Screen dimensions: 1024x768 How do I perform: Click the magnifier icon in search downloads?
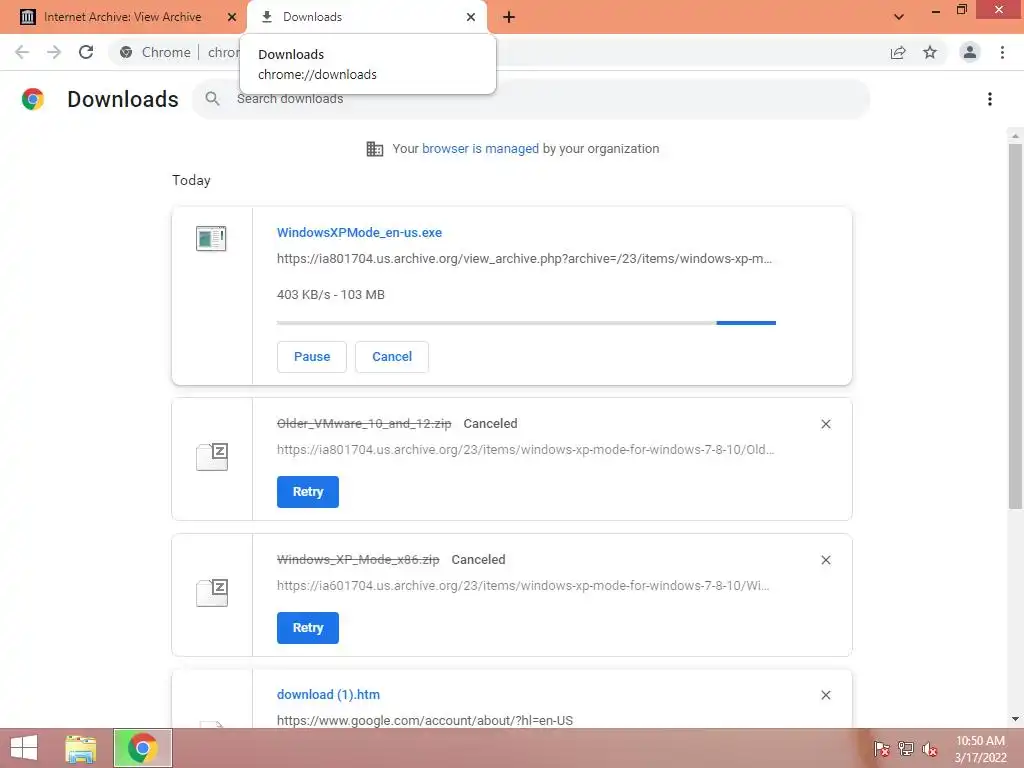tap(212, 99)
